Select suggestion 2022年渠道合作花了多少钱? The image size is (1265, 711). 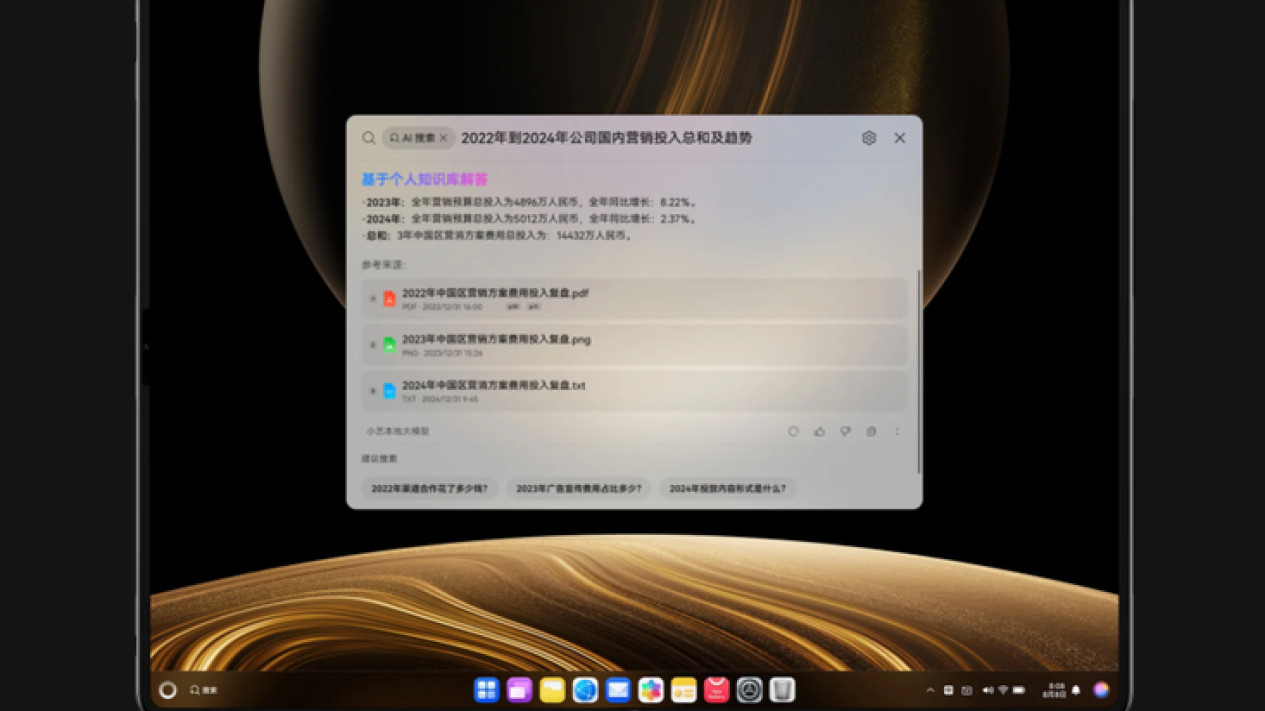[429, 489]
